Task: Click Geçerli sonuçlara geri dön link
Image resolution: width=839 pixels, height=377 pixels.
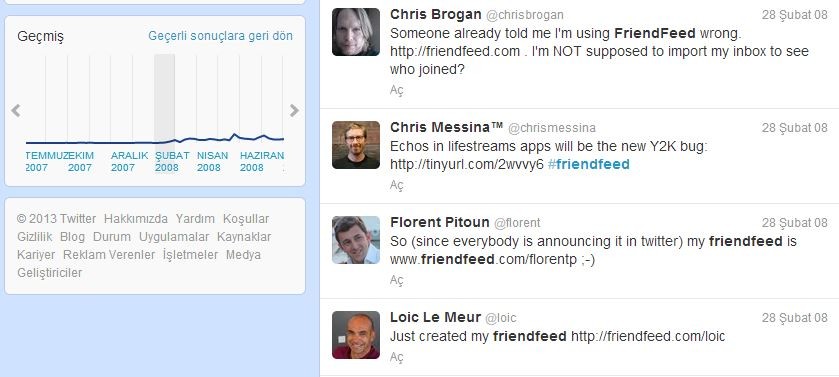Action: (x=220, y=36)
